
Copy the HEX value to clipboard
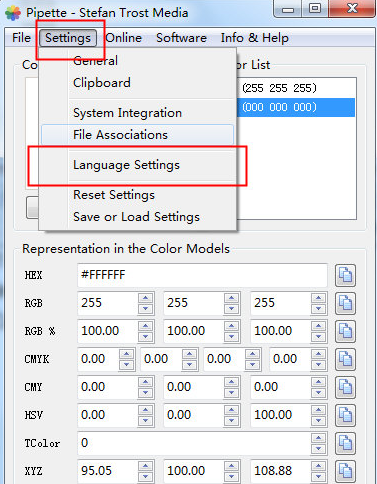[345, 275]
